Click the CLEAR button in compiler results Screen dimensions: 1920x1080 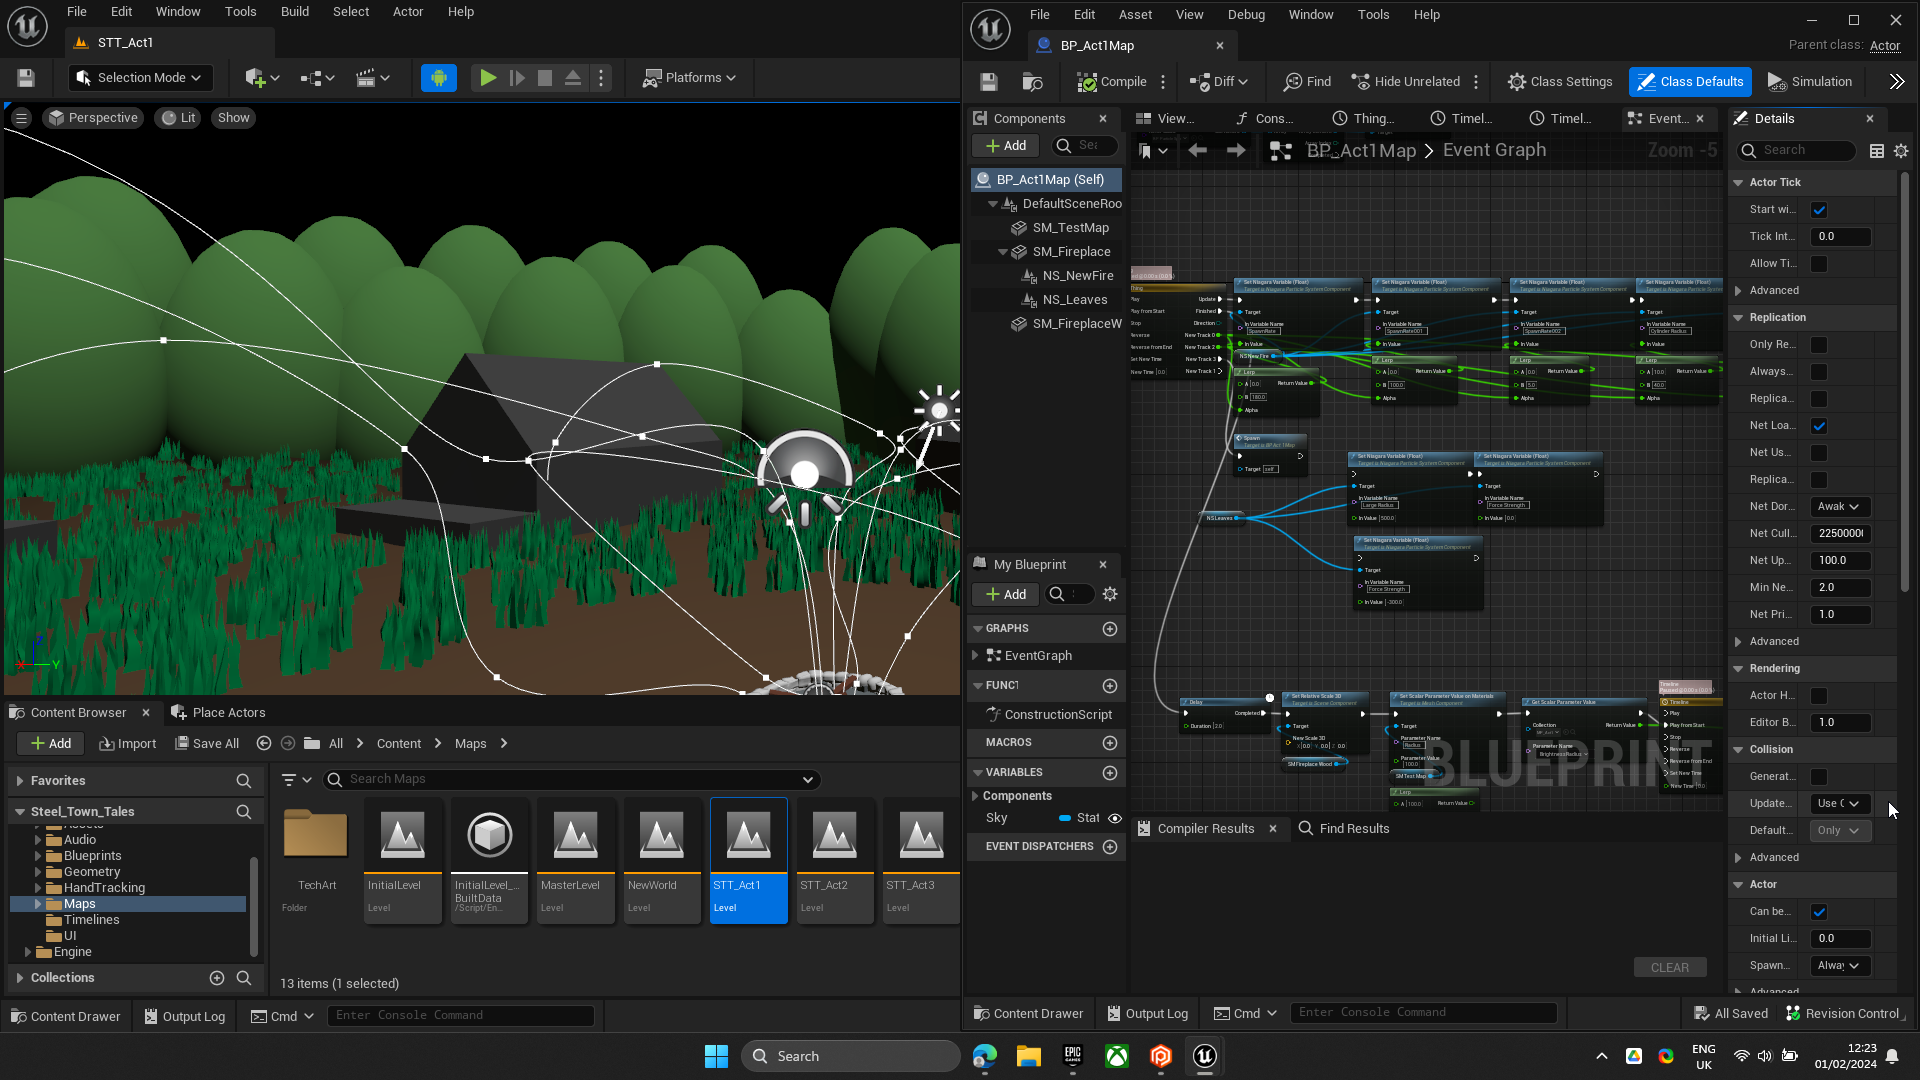click(1669, 967)
